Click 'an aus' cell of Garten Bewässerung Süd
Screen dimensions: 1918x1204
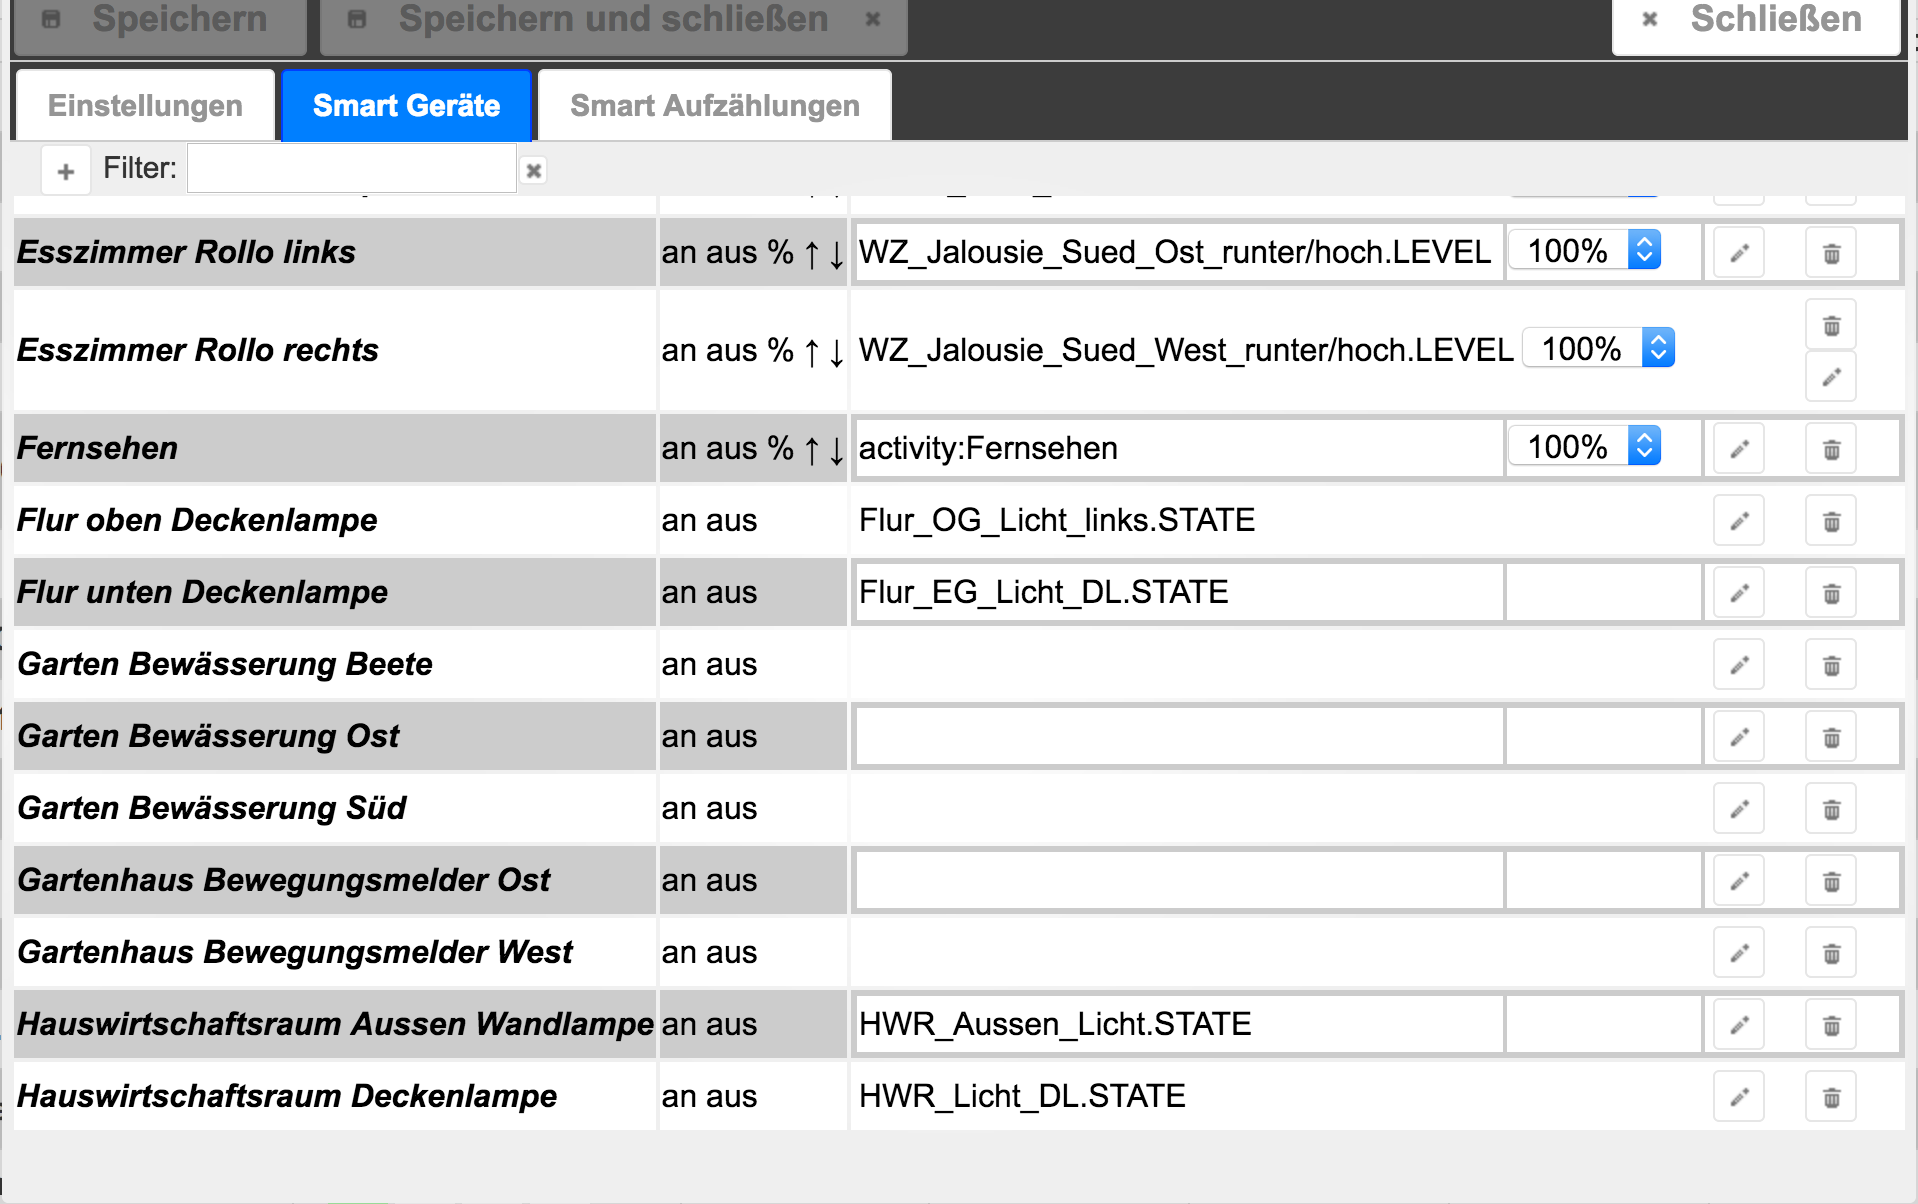753,808
